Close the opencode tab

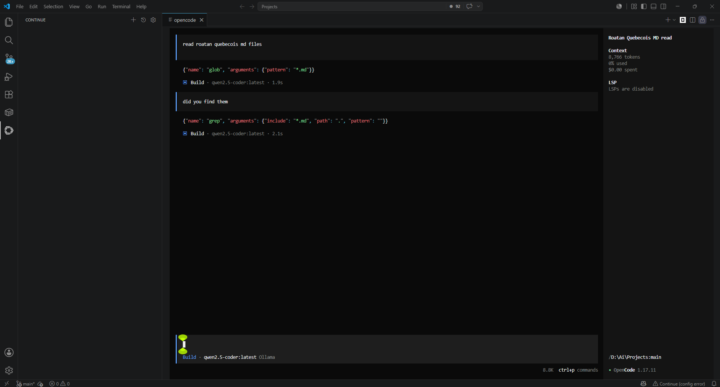click(x=202, y=20)
